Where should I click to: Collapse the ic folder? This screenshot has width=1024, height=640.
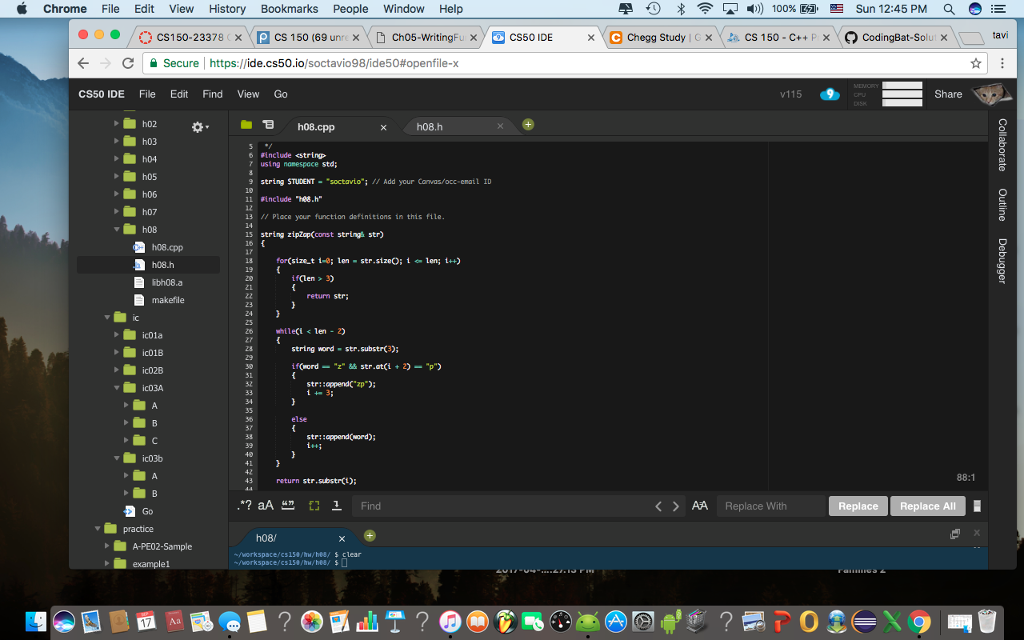(107, 317)
